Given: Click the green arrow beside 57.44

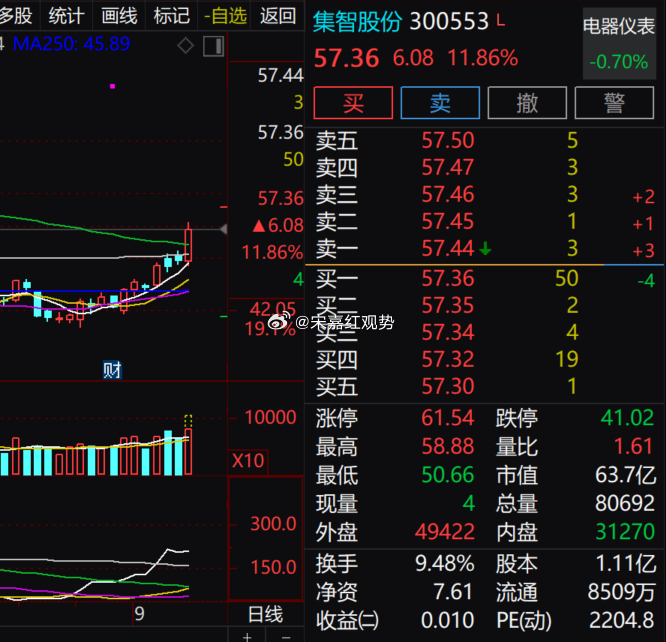Looking at the screenshot, I should pyautogui.click(x=485, y=248).
